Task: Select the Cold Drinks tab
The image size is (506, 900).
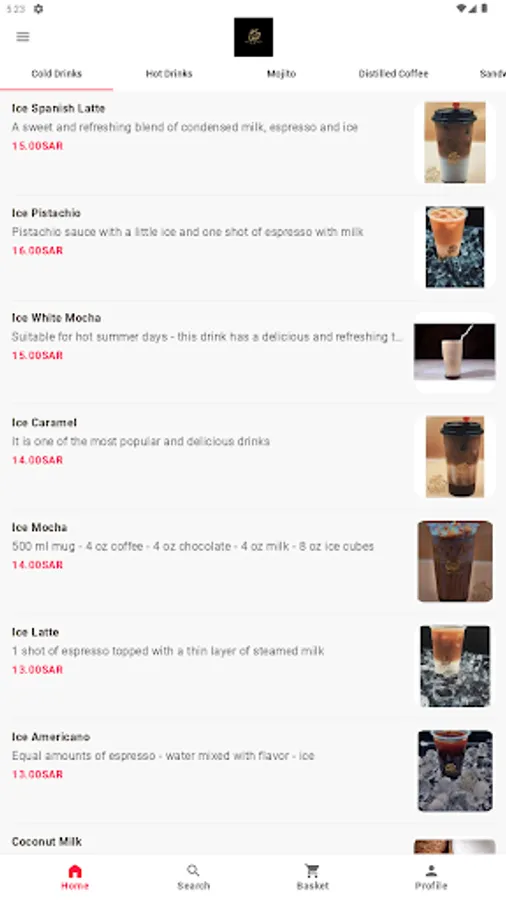Action: (x=56, y=73)
